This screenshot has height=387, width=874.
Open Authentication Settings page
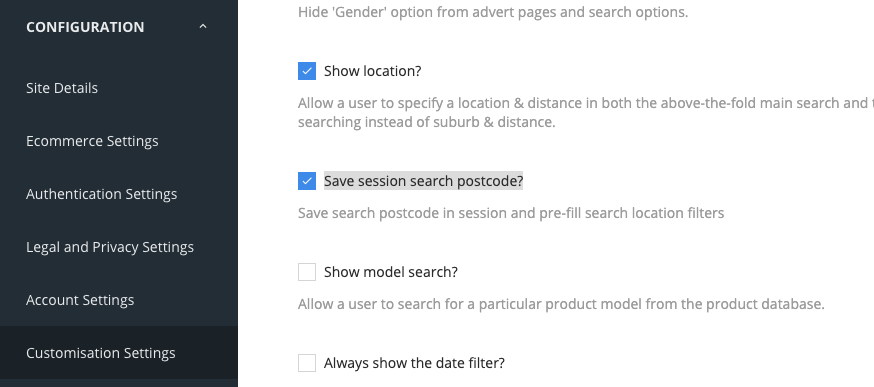[101, 194]
